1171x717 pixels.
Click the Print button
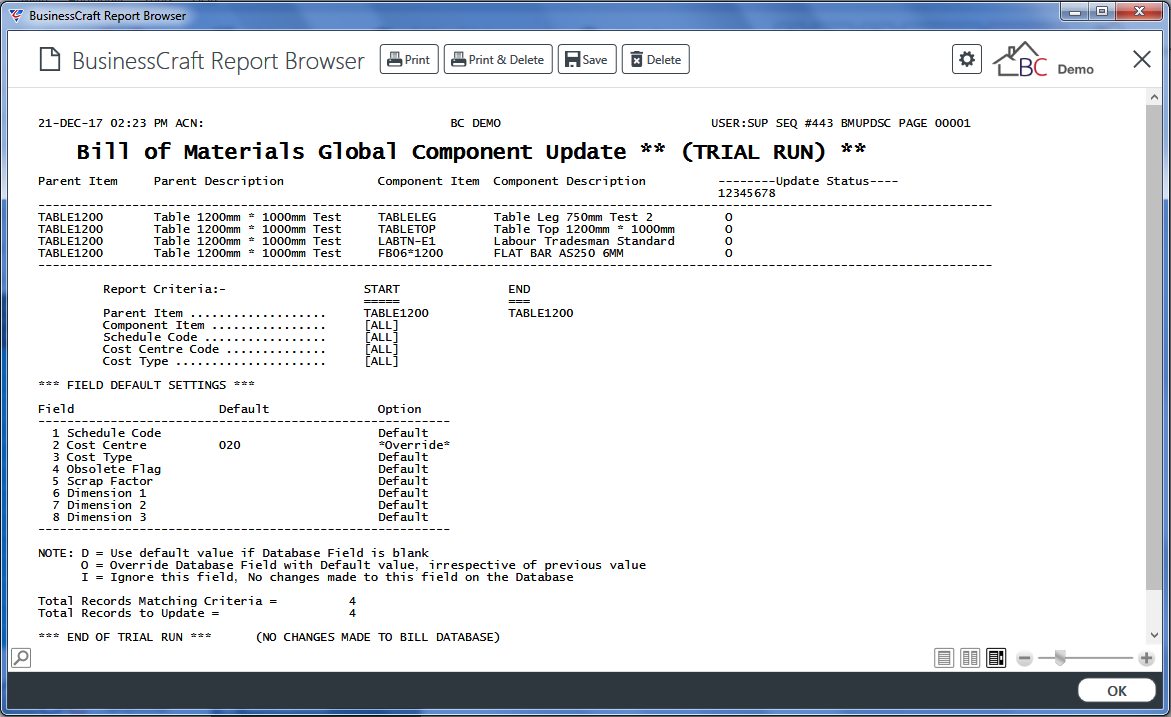point(409,60)
